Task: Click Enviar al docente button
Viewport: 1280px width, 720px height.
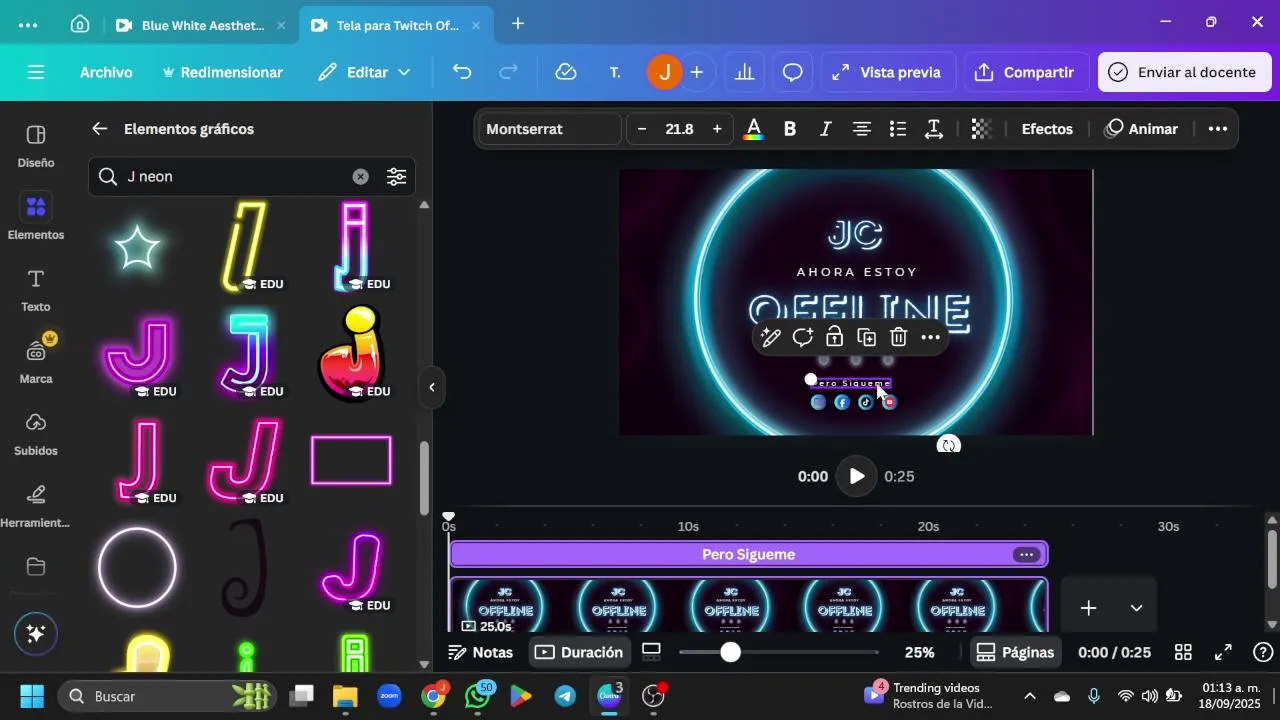Action: click(x=1184, y=72)
